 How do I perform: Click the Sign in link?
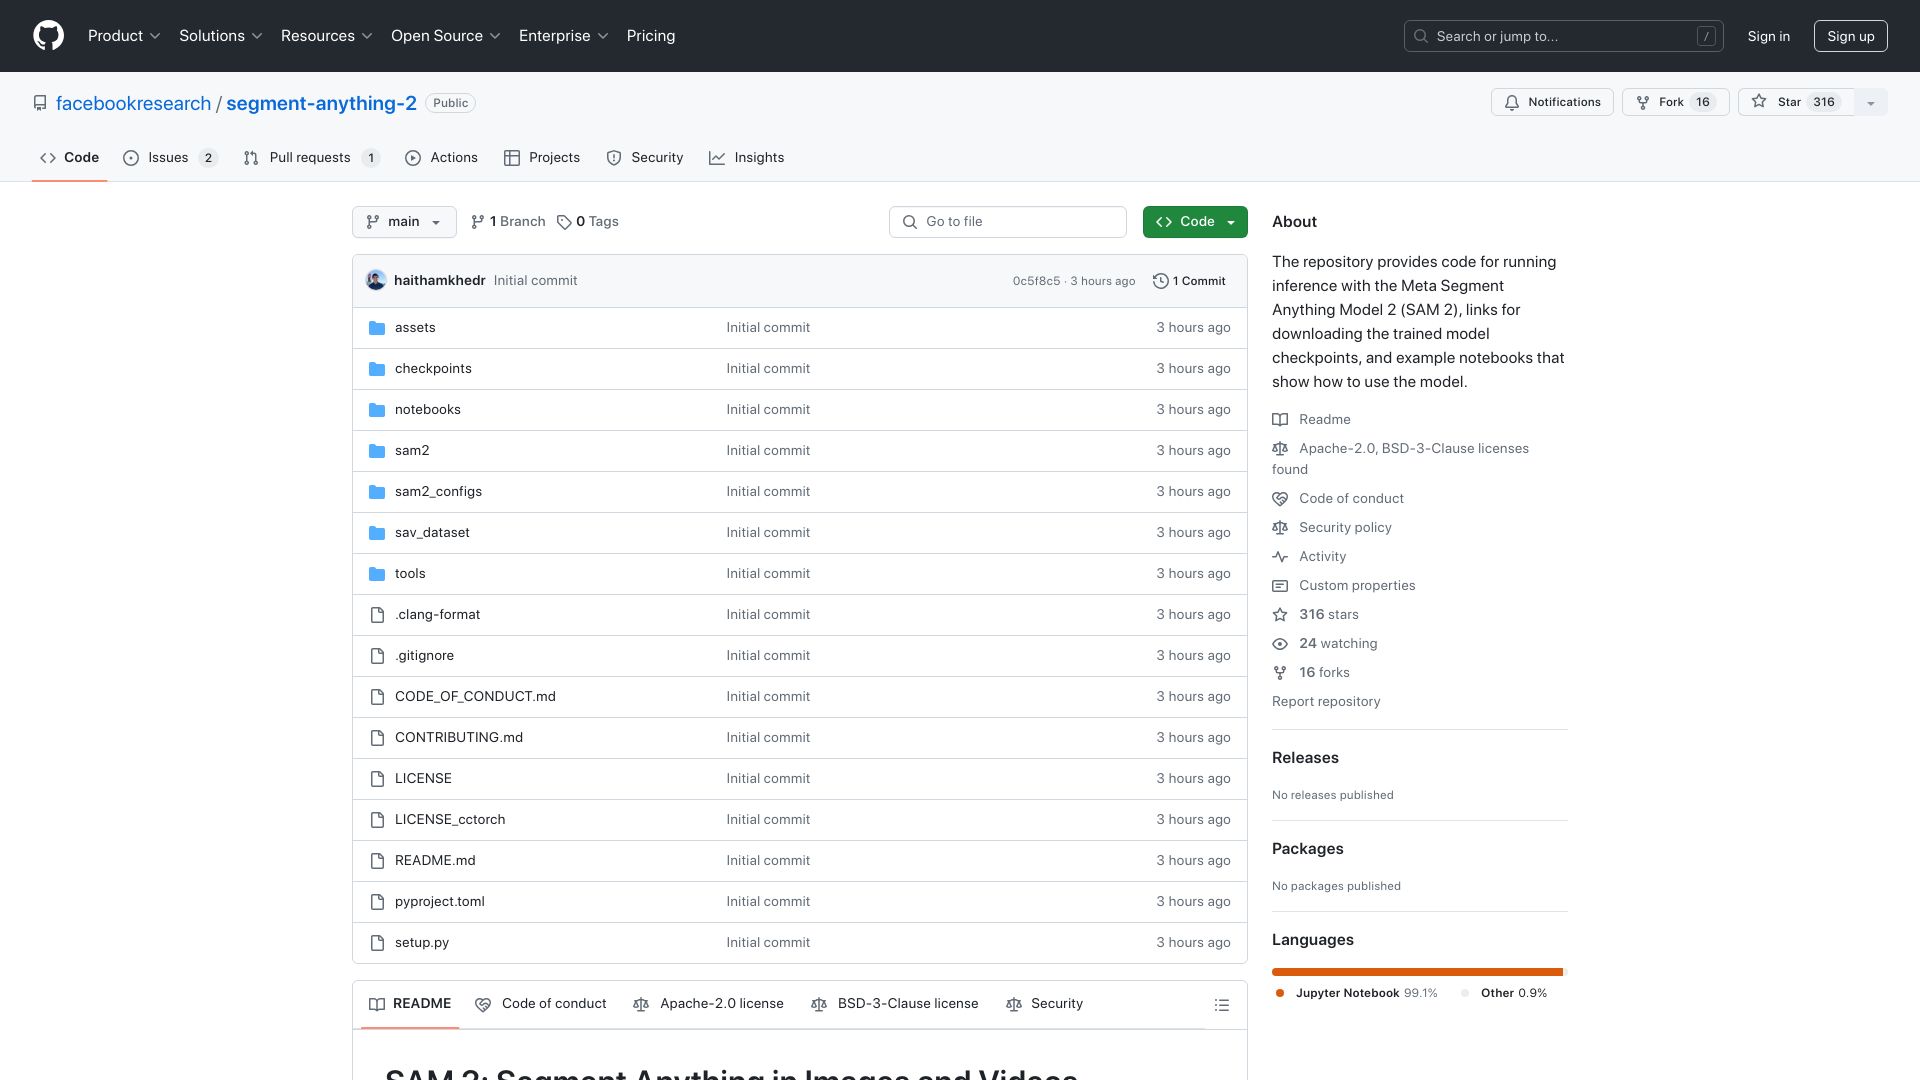(x=1769, y=36)
